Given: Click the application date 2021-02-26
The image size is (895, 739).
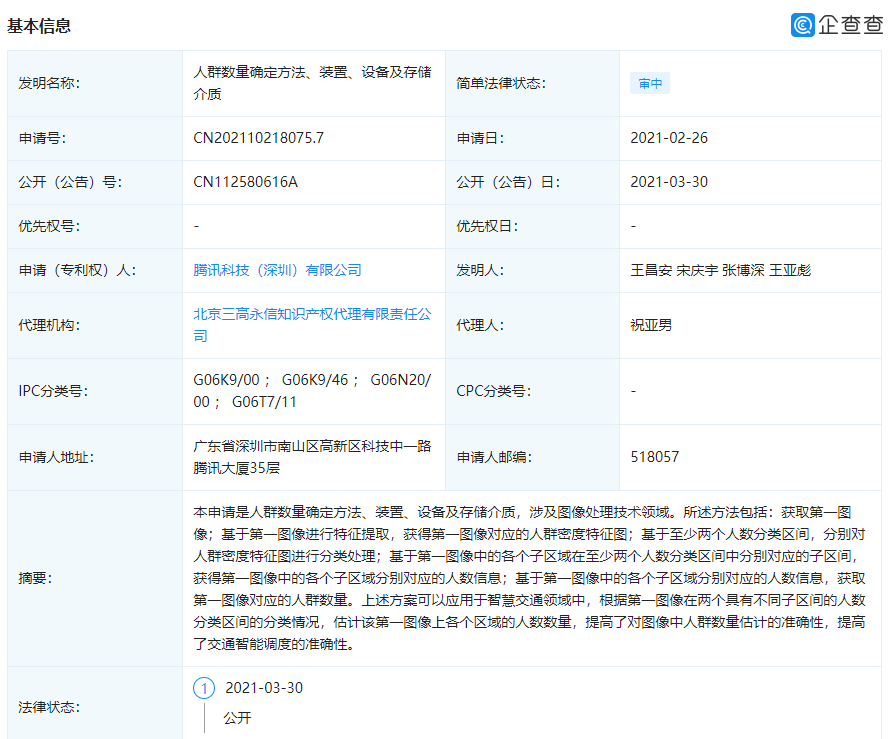Looking at the screenshot, I should [669, 138].
